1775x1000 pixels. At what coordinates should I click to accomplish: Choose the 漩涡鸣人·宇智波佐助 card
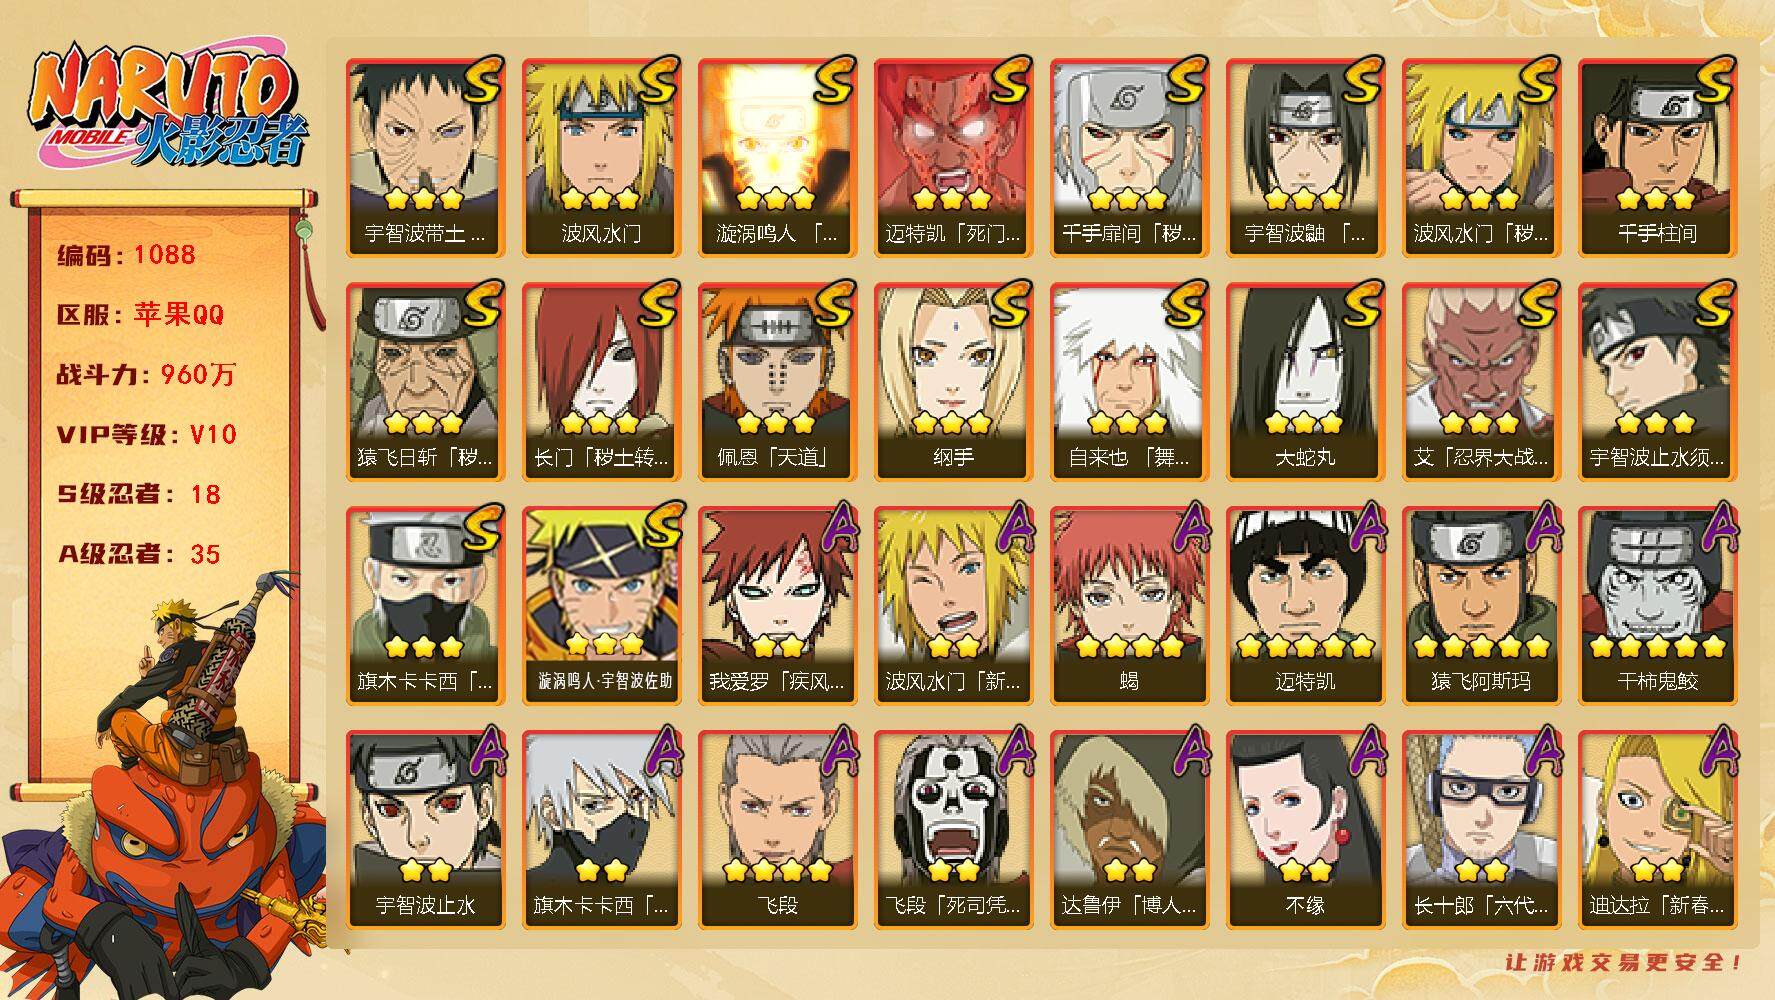point(601,606)
